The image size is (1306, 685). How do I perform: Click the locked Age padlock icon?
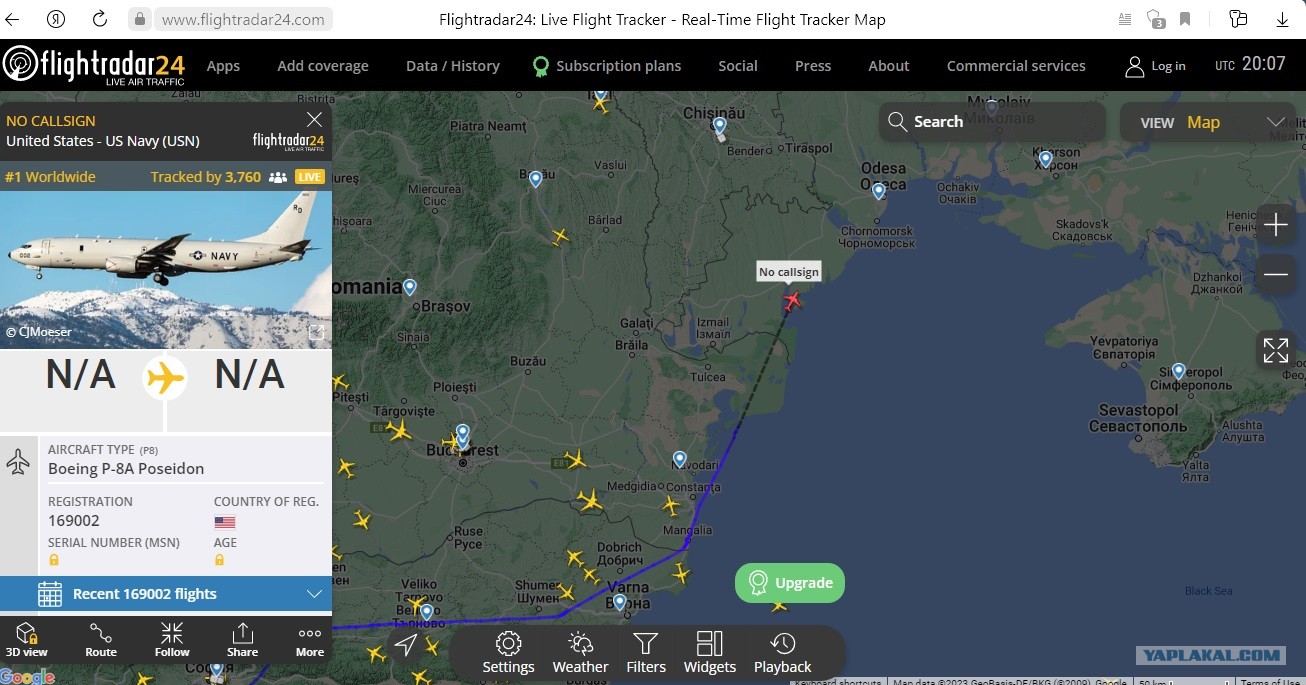point(219,560)
